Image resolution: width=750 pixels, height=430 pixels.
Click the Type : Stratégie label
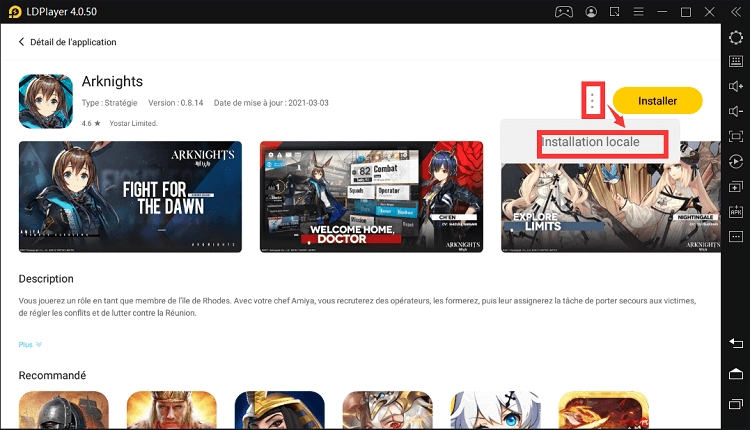pos(110,103)
